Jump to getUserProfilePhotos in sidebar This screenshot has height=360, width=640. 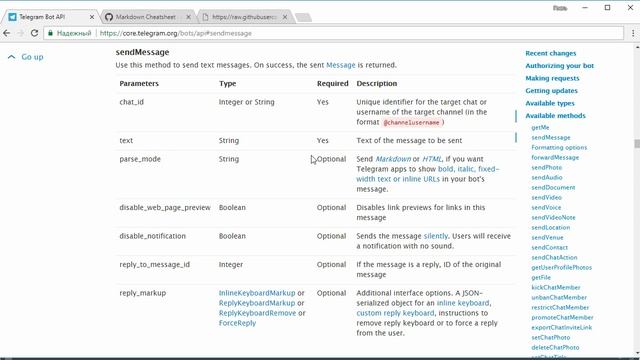point(562,267)
